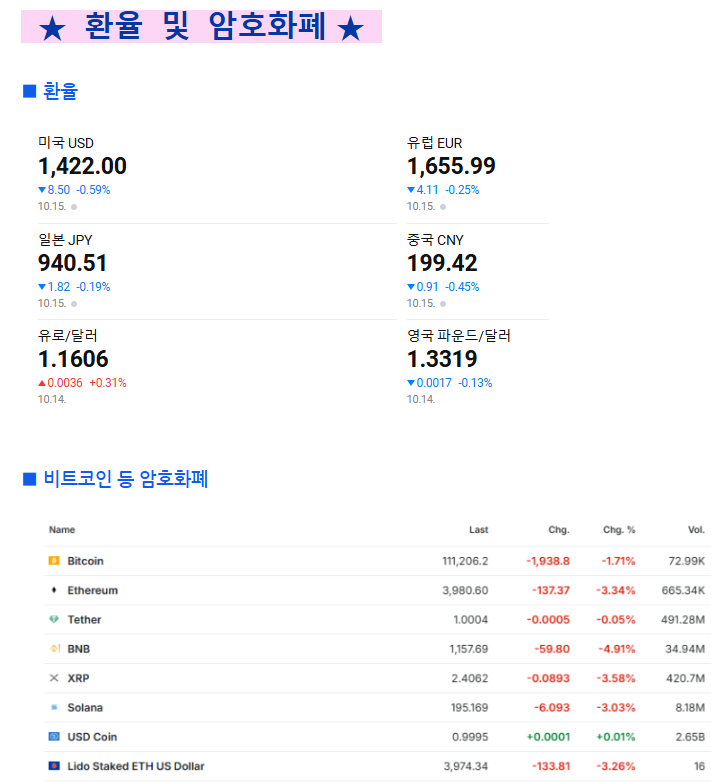This screenshot has width=711, height=782.
Task: Open the 유로/달러 rate entry
Action: pyautogui.click(x=73, y=359)
